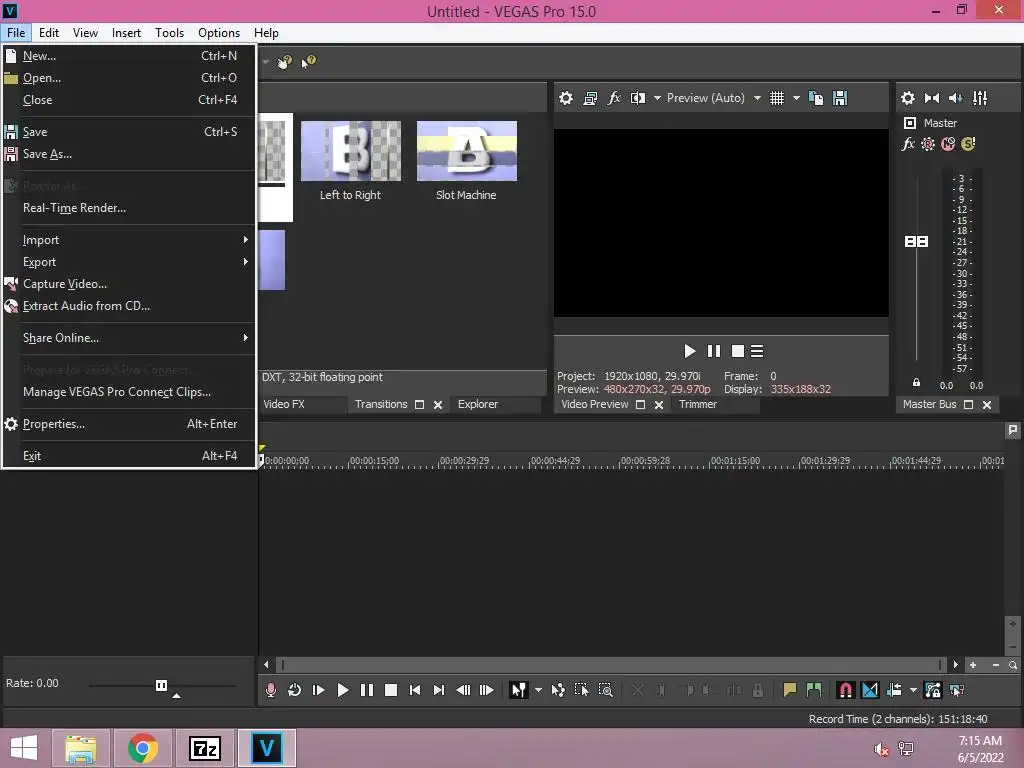
Task: Step to next frame
Action: pos(487,690)
